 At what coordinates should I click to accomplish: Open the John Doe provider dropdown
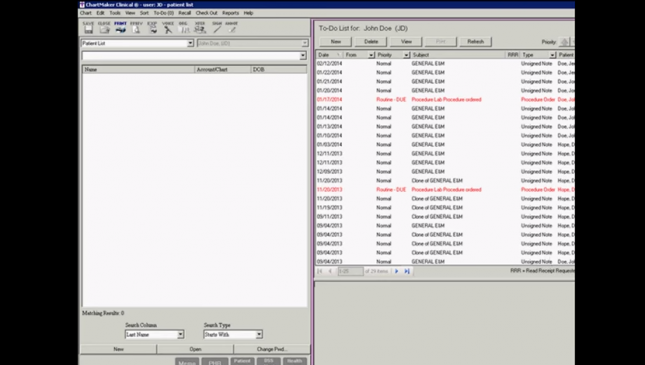(304, 43)
